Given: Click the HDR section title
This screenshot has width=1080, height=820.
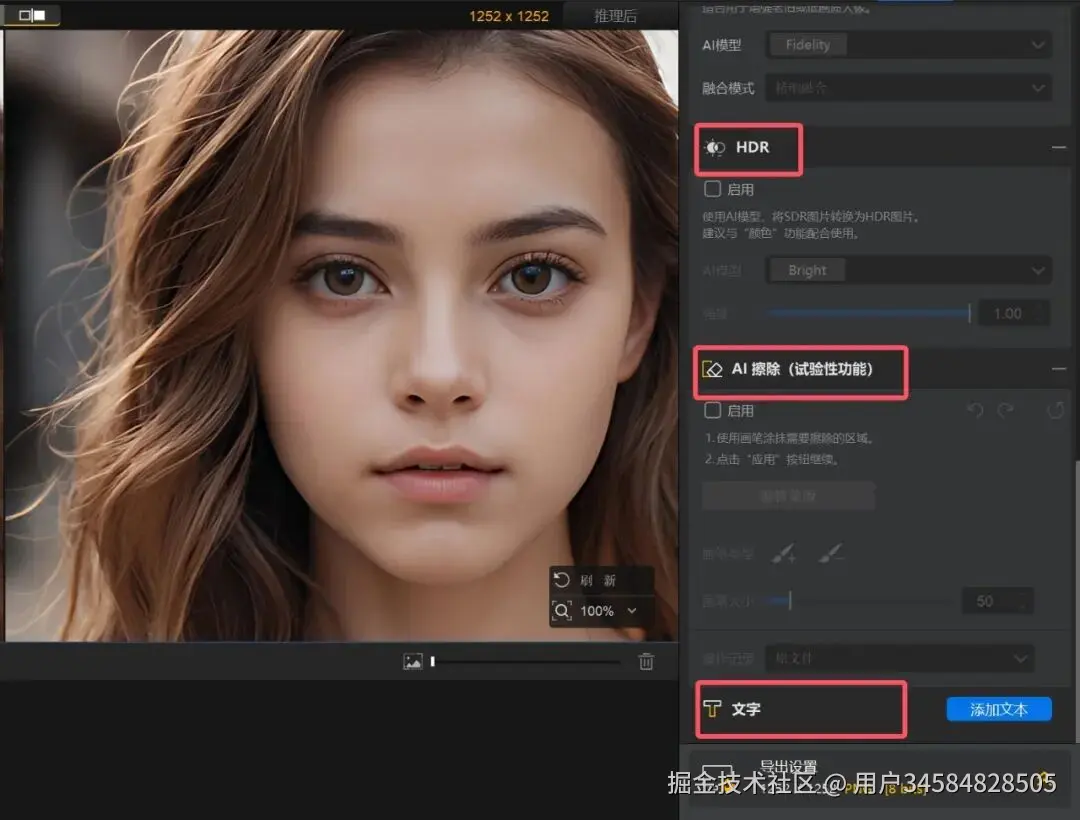Looking at the screenshot, I should click(752, 147).
